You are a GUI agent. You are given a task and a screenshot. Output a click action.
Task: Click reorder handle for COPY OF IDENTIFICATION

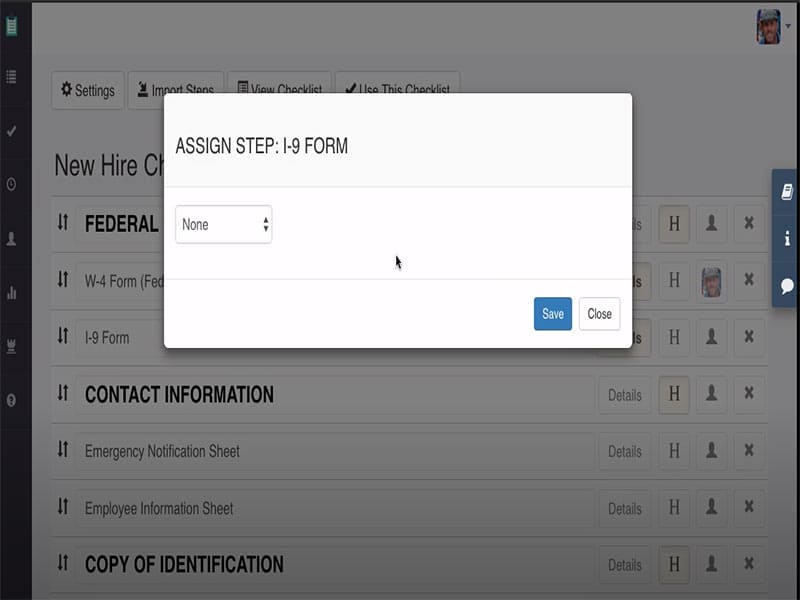pos(63,563)
